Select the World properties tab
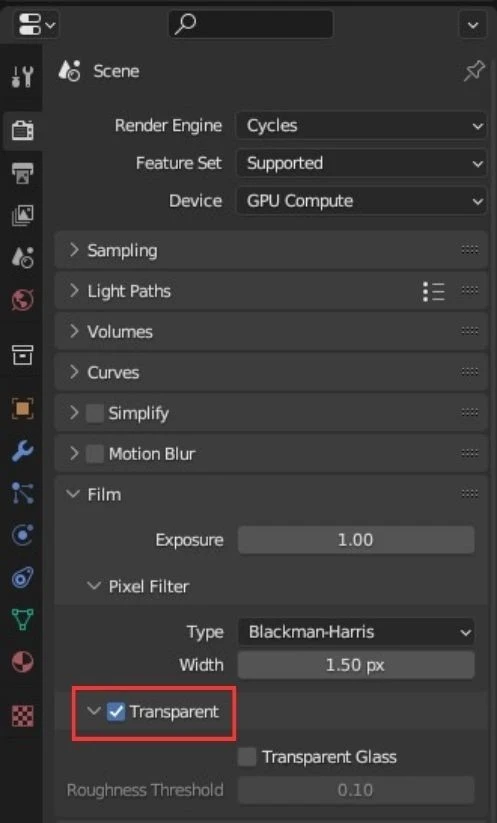497x823 pixels. click(22, 300)
